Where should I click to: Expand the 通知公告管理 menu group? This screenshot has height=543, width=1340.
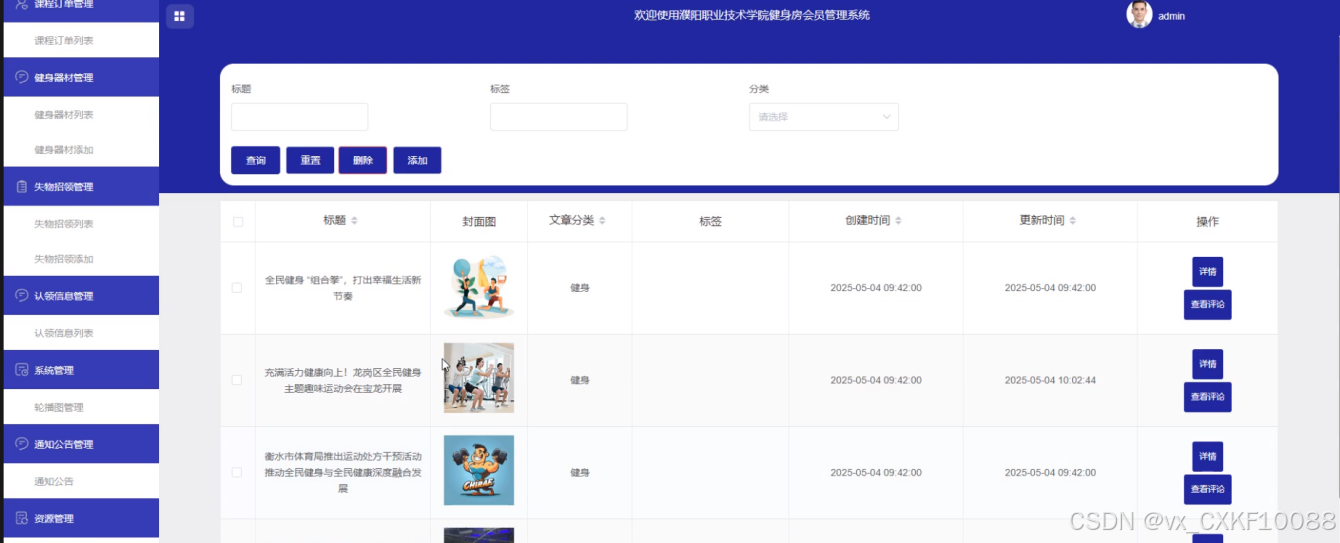80,444
